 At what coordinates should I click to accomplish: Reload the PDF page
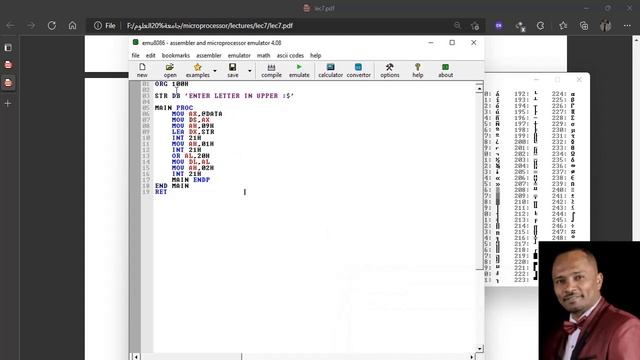(x=52, y=25)
